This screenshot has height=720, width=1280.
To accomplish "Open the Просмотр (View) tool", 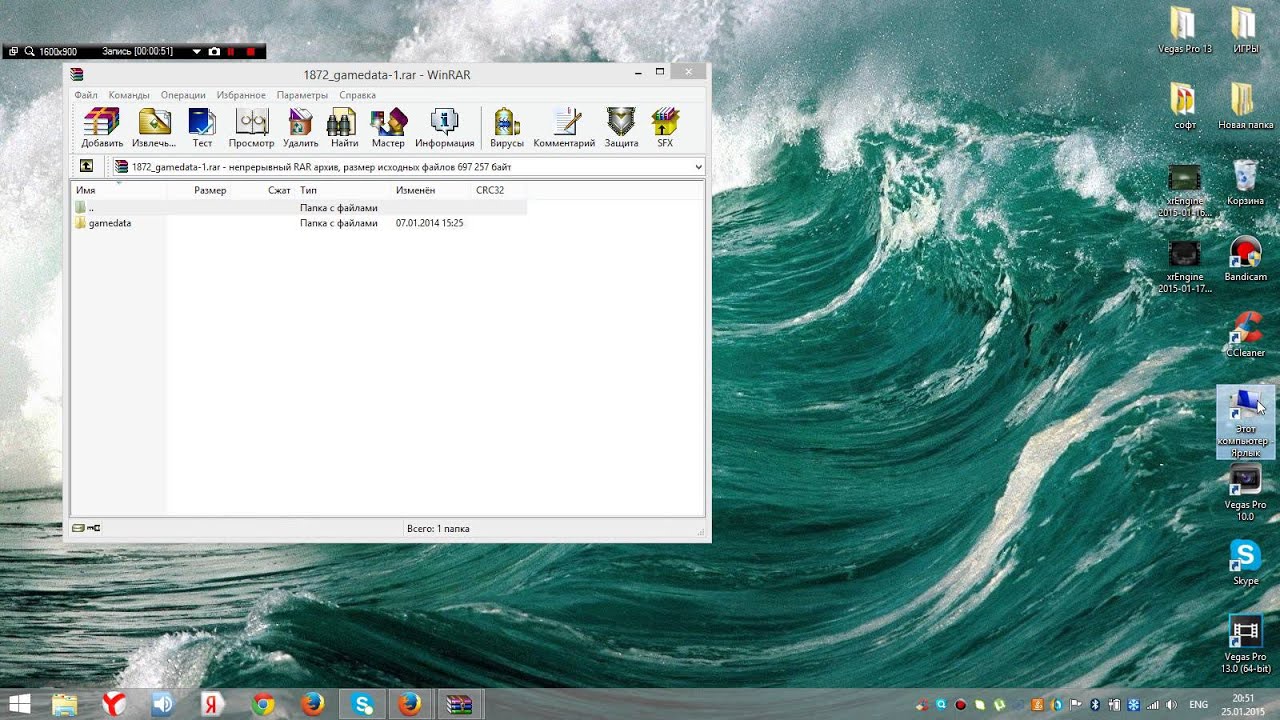I will (251, 127).
